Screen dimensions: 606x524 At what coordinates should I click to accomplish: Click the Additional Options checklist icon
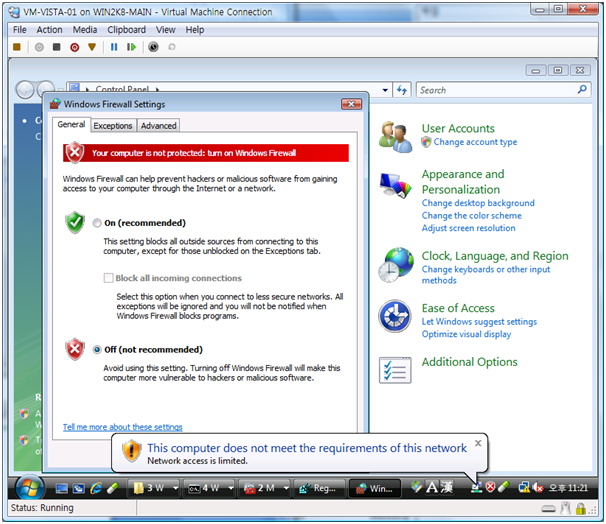(395, 370)
